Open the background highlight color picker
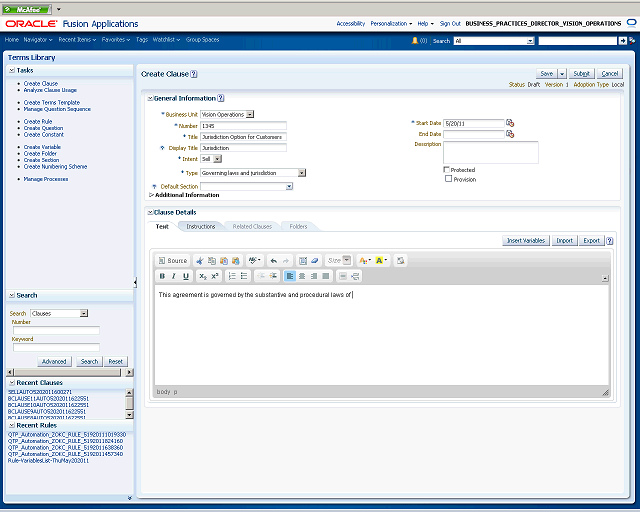This screenshot has height=512, width=640. (x=381, y=260)
